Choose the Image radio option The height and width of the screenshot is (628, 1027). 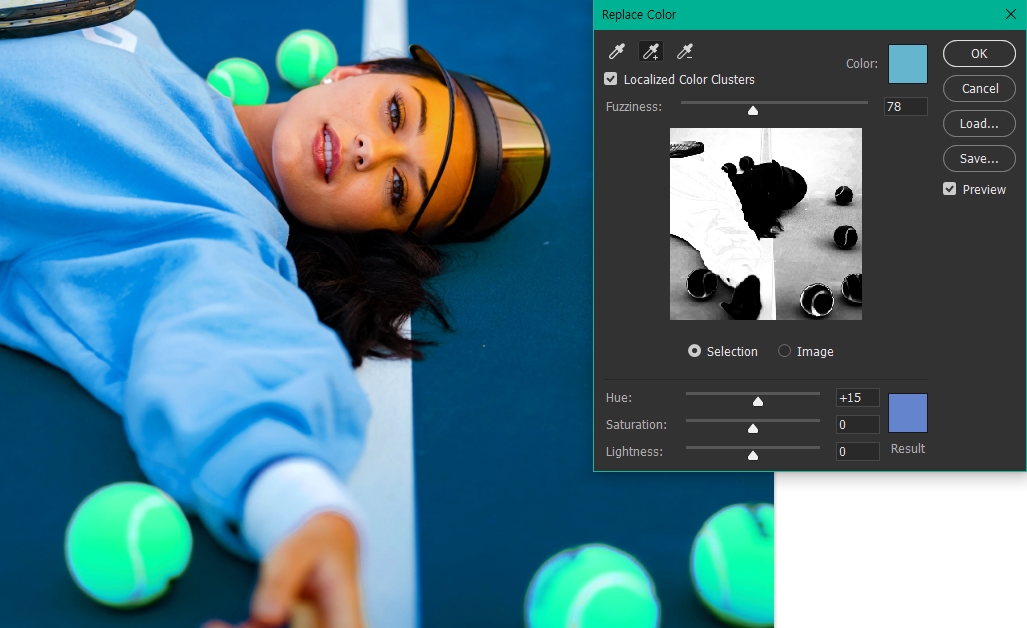point(784,351)
